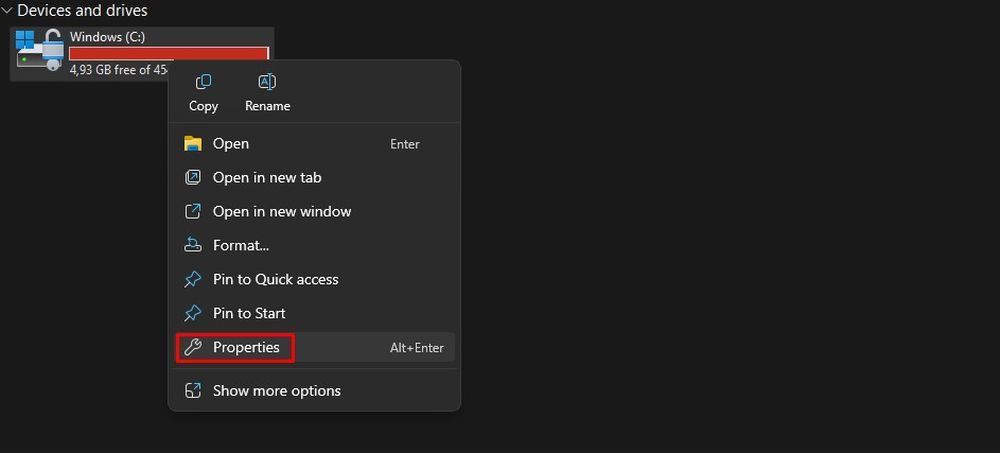Screen dimensions: 1000x453
Task: Click the wrench icon beside Properties
Action: point(193,347)
